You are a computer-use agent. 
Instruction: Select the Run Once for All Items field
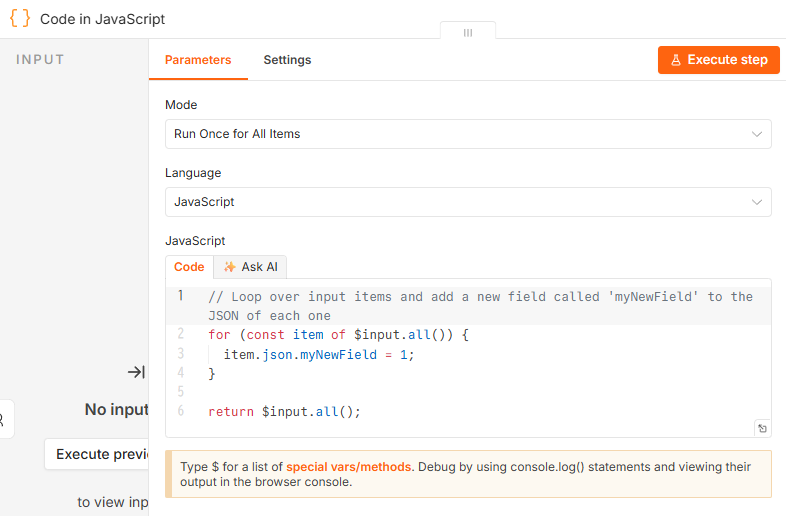(x=468, y=134)
